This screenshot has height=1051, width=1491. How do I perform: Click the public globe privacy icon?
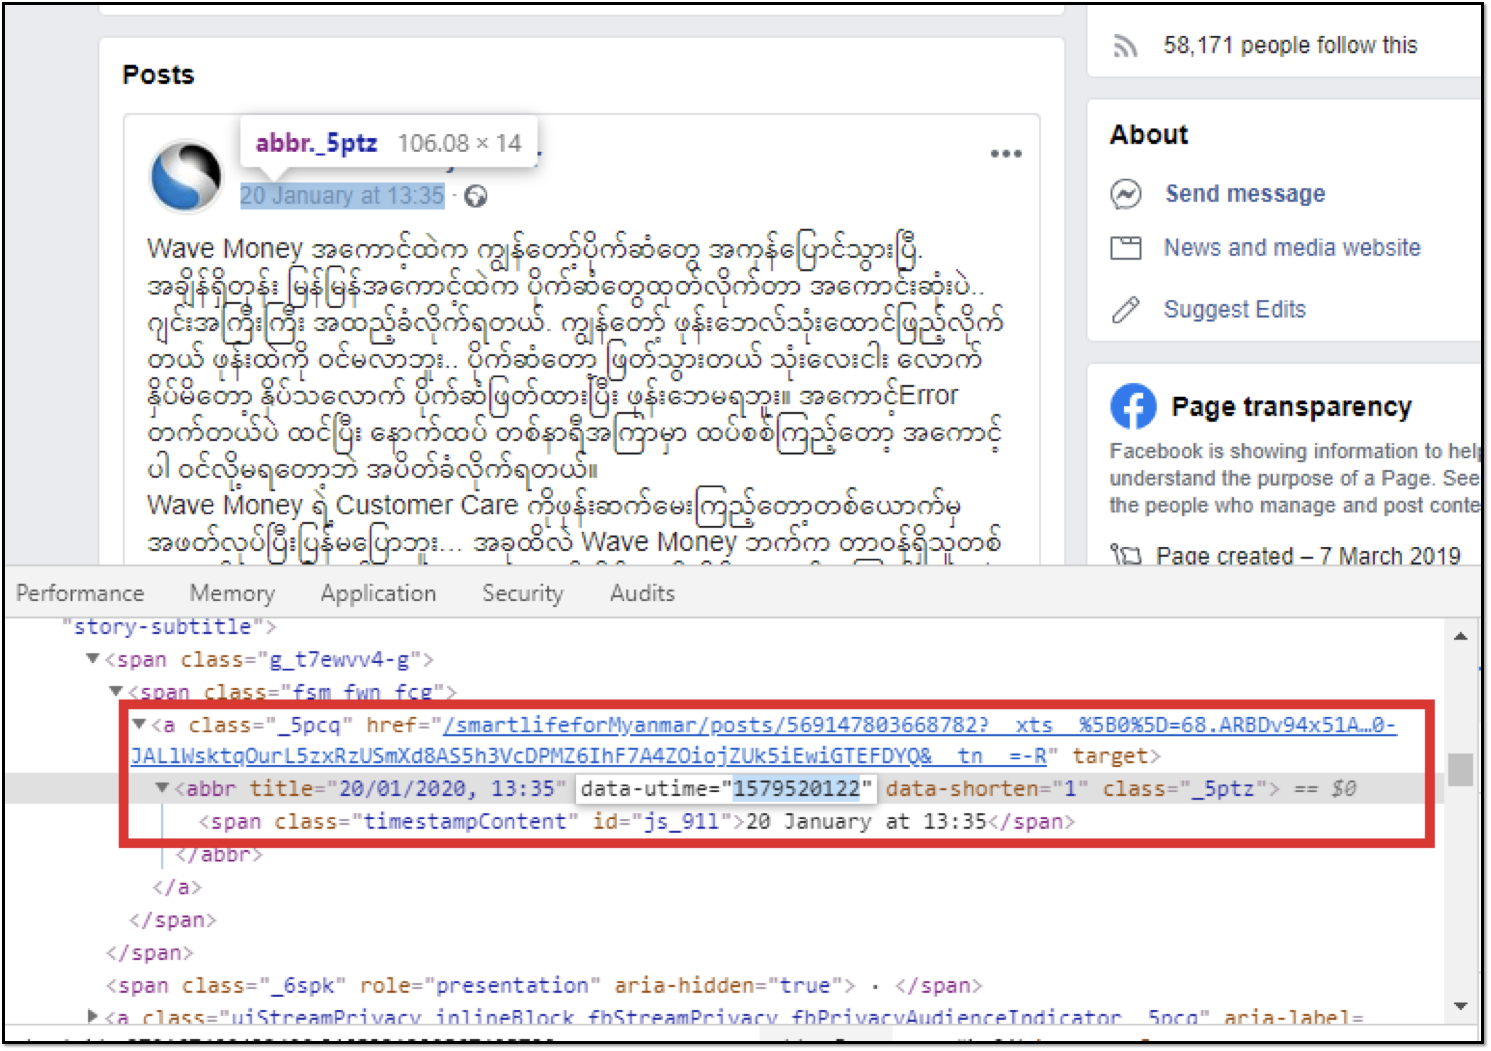point(476,197)
